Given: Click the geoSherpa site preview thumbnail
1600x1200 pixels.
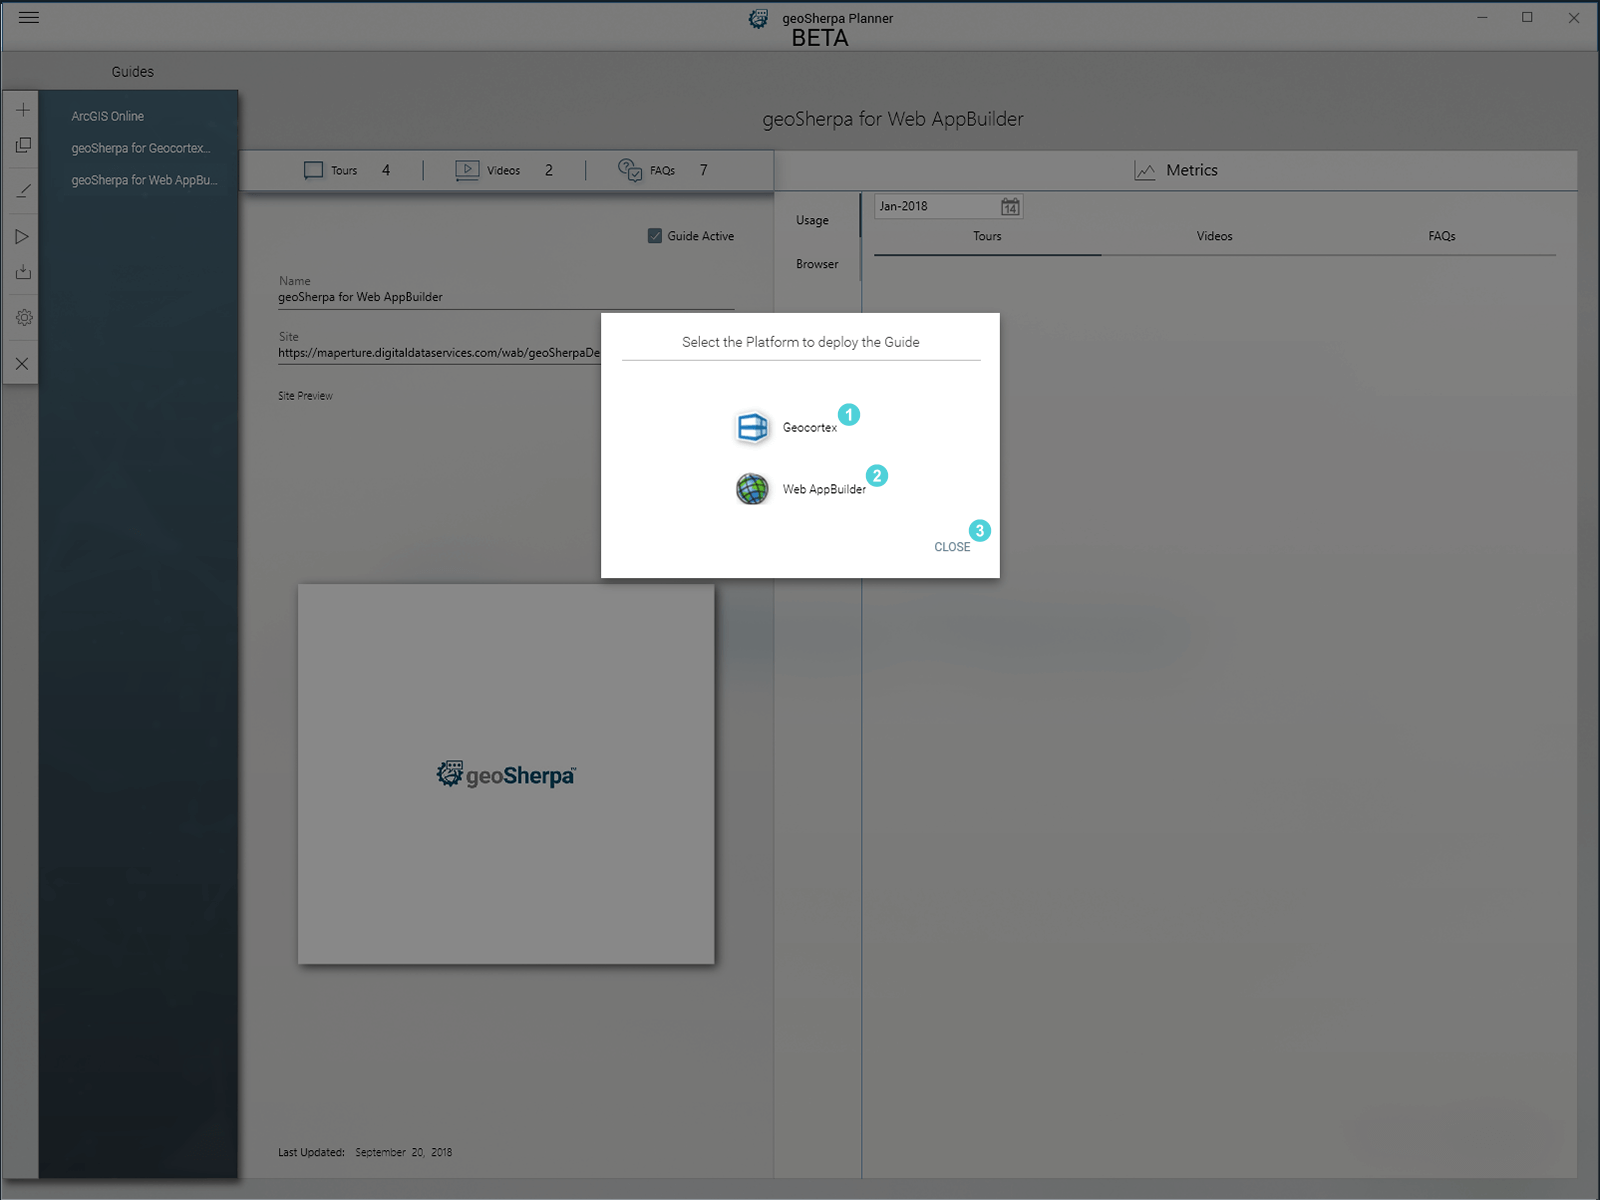Looking at the screenshot, I should pos(506,774).
